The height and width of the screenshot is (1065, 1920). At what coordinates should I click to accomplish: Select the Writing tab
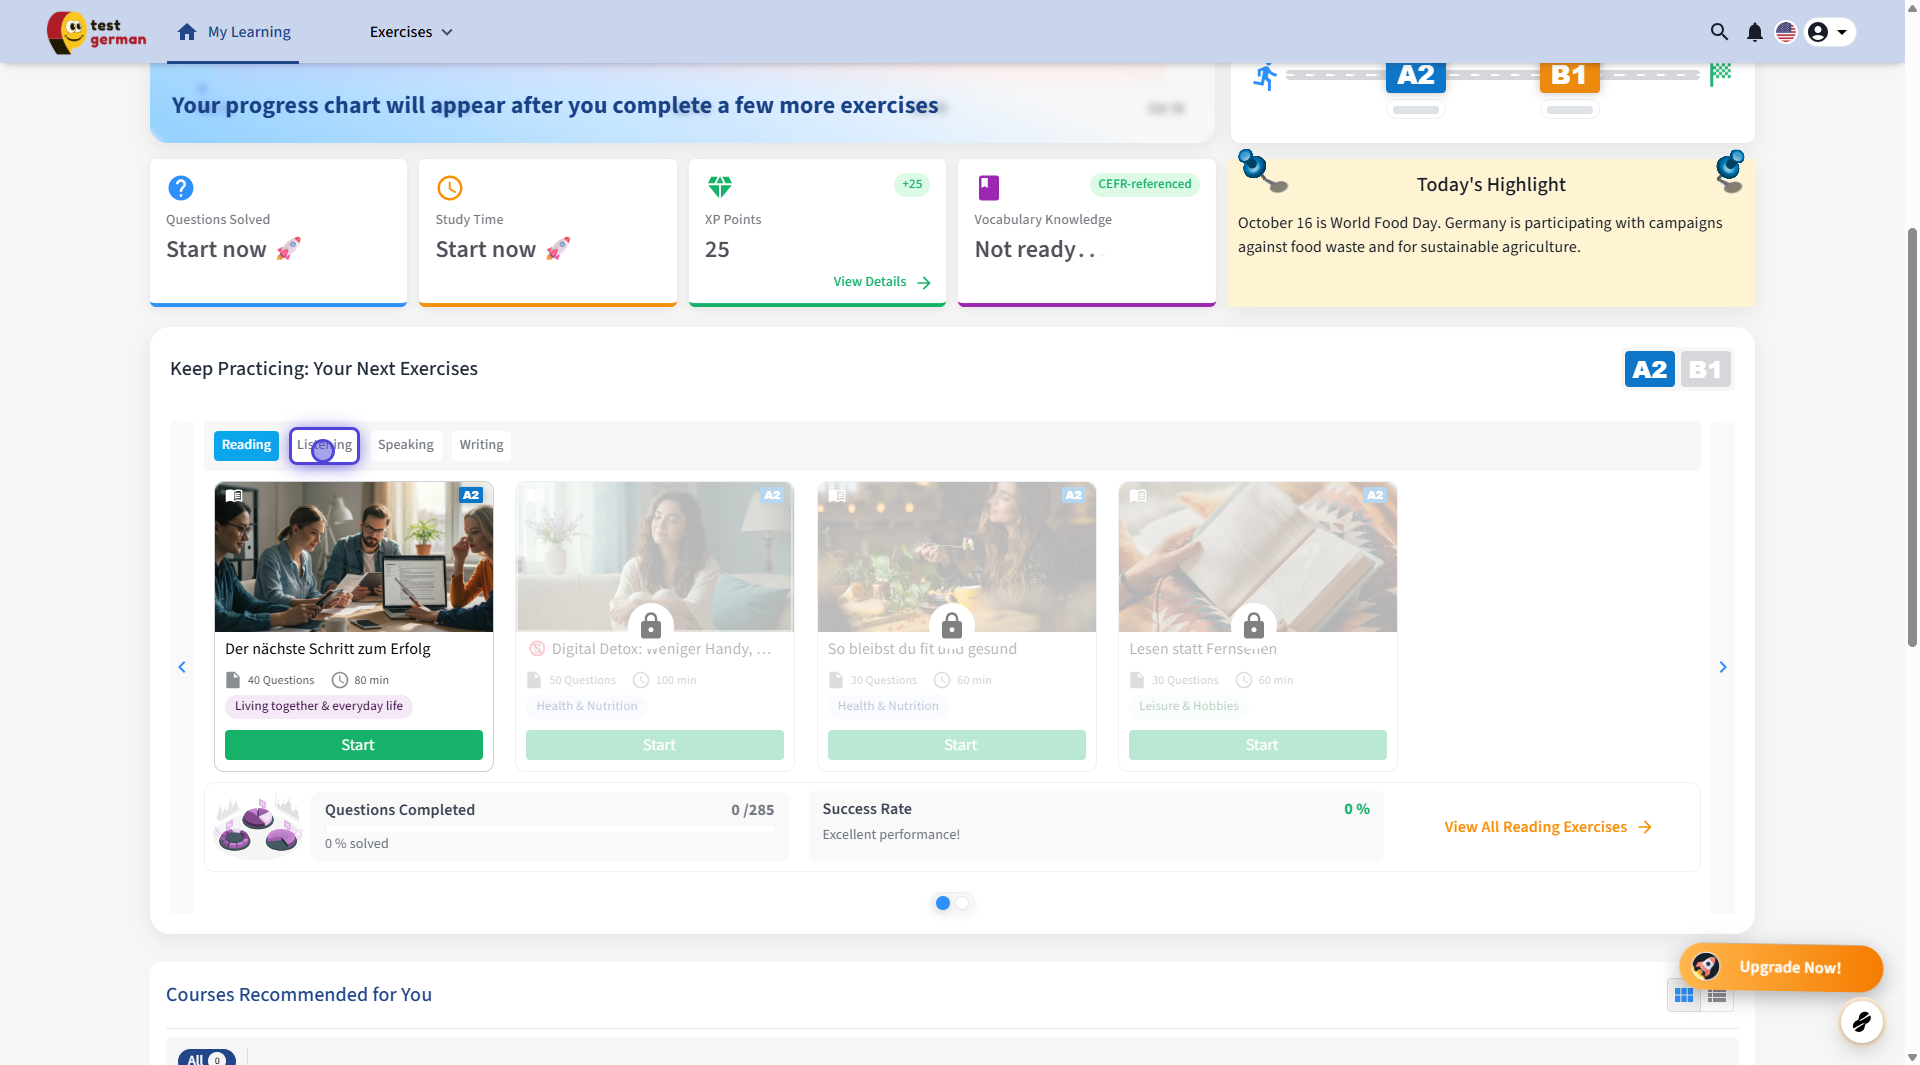pos(481,445)
